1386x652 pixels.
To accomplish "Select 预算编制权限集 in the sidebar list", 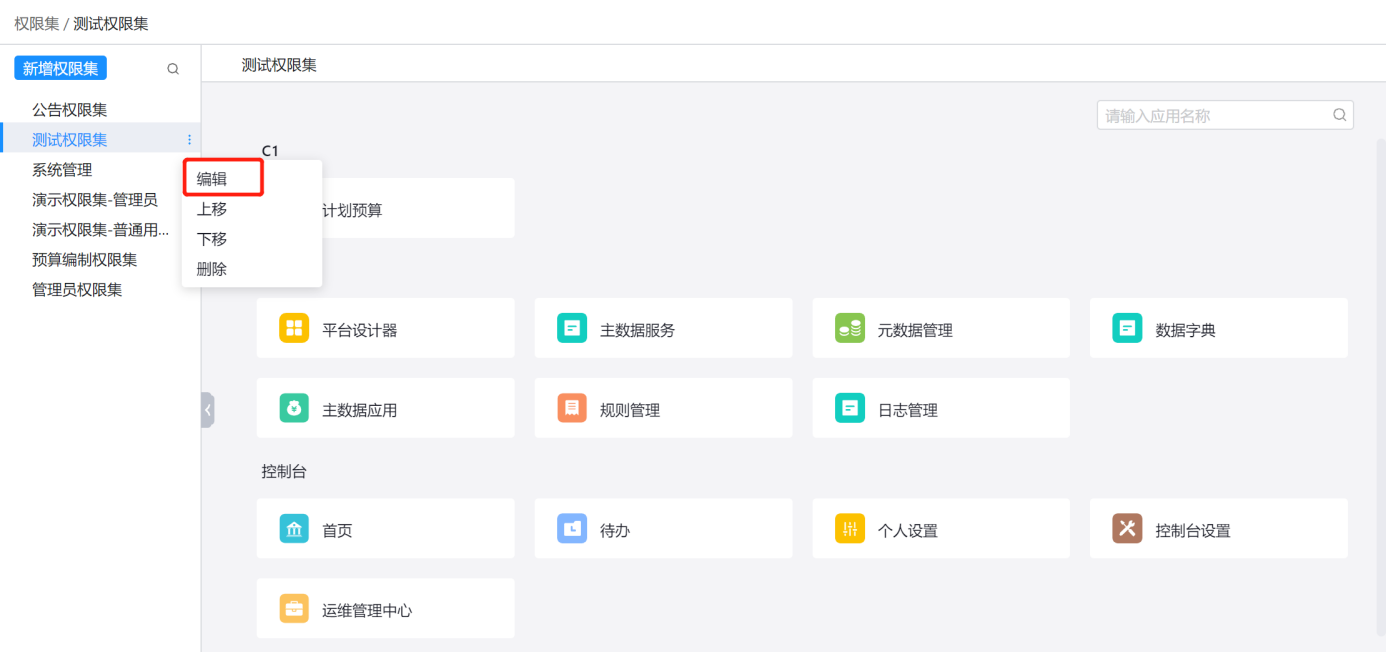I will coord(85,260).
